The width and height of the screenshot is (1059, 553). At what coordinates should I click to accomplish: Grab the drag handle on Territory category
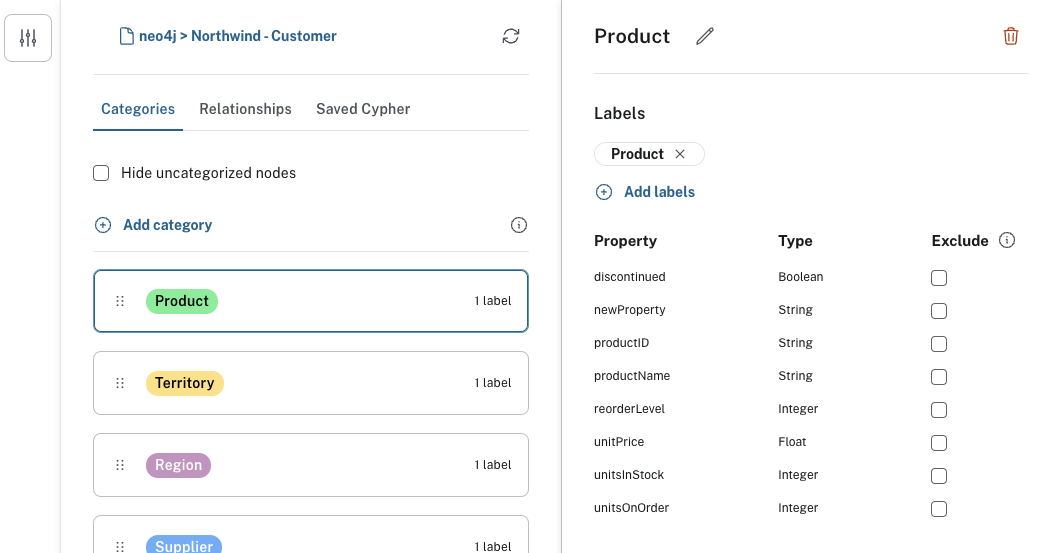(120, 383)
